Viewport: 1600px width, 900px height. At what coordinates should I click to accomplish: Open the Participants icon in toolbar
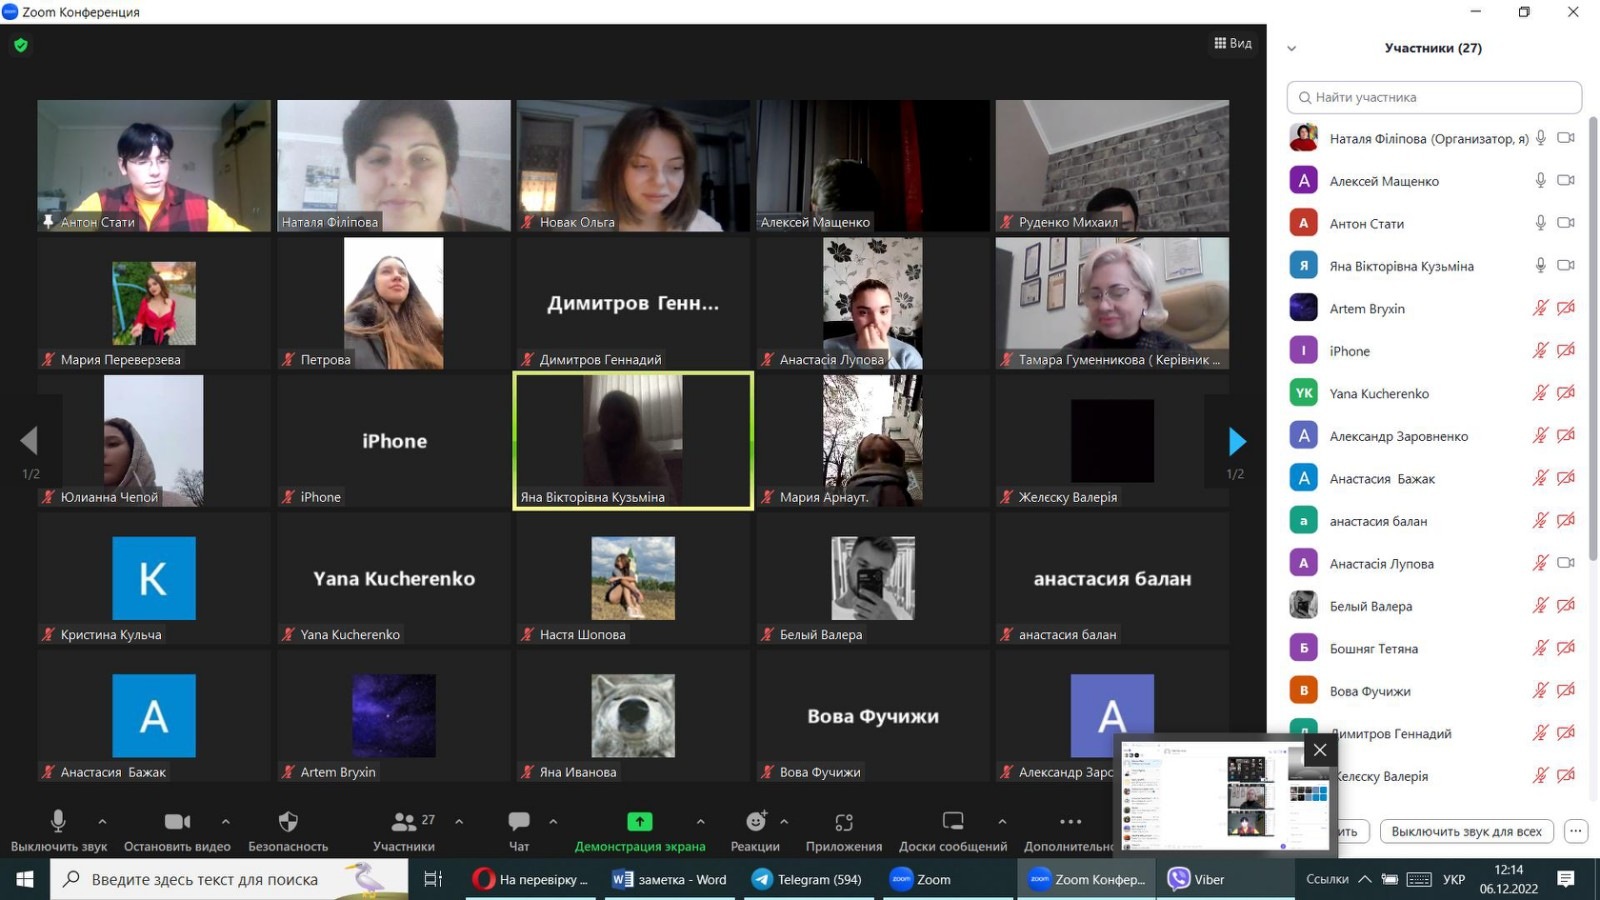[x=404, y=822]
